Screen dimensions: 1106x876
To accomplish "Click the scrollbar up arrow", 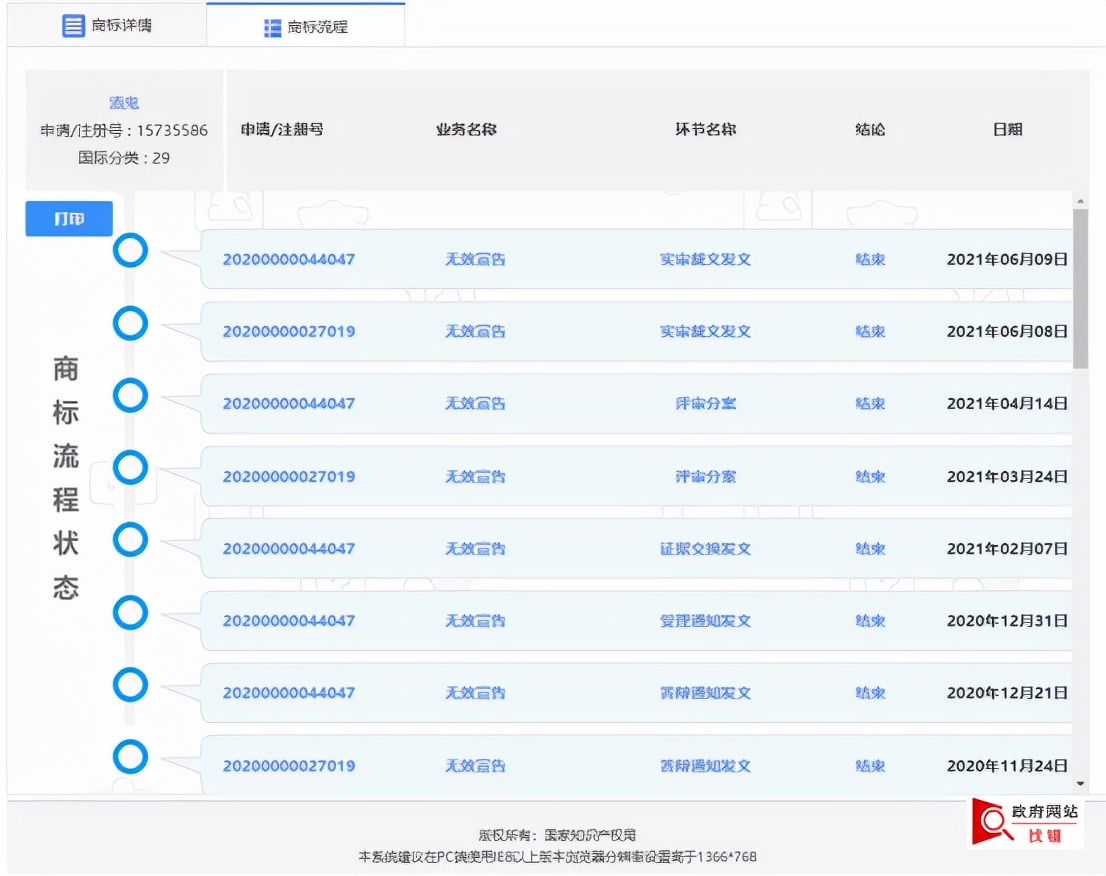I will (1080, 202).
